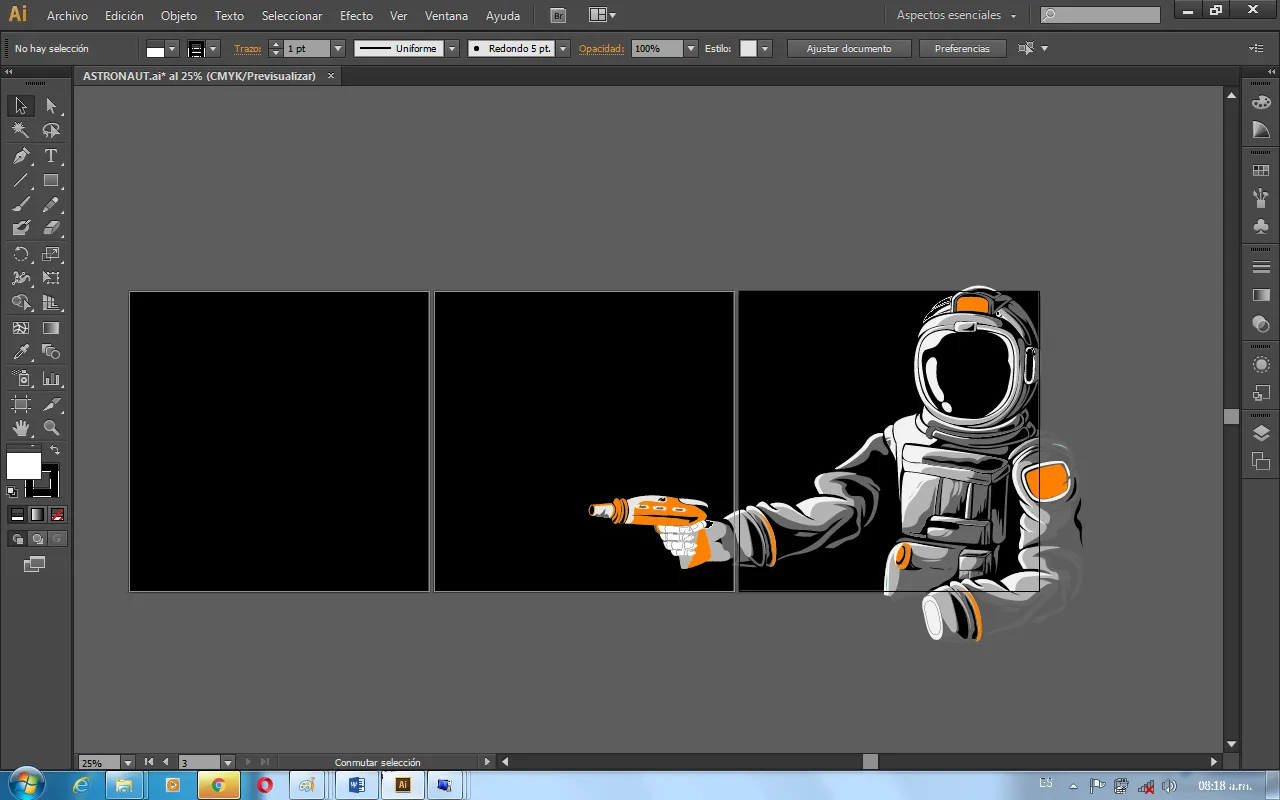
Task: Open the Color panel icon
Action: 1261,103
